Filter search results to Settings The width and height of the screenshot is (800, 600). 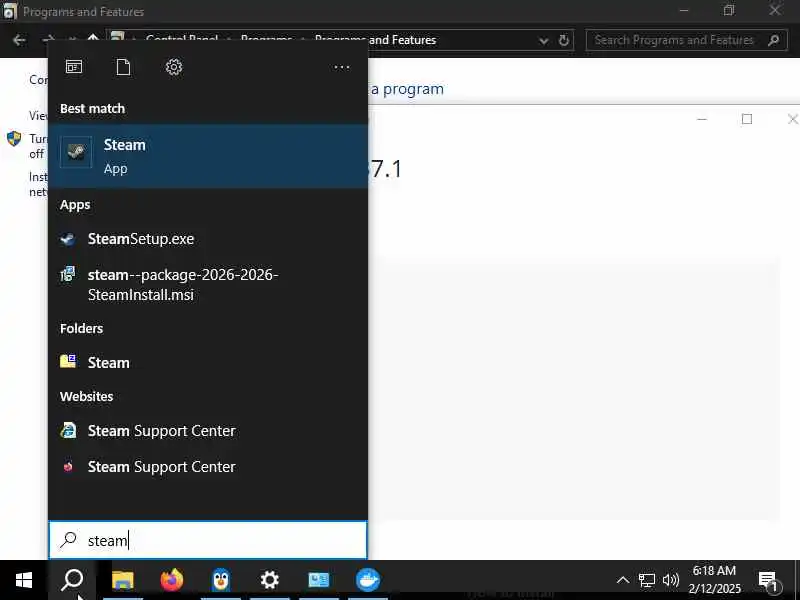174,67
